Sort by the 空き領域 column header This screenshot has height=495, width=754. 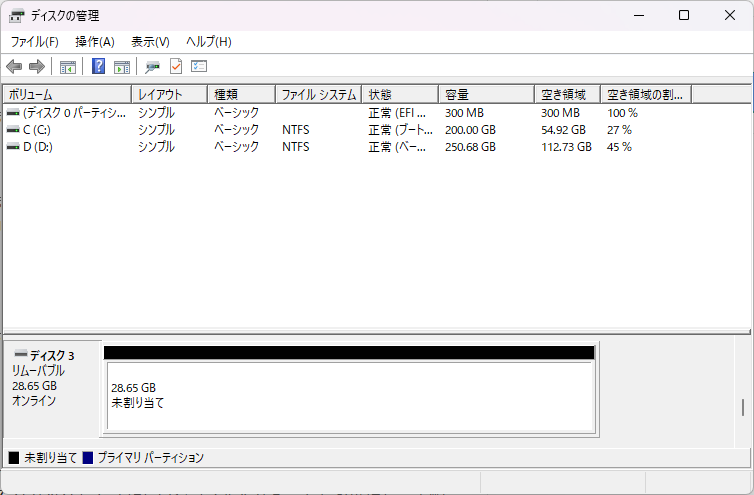pyautogui.click(x=568, y=94)
